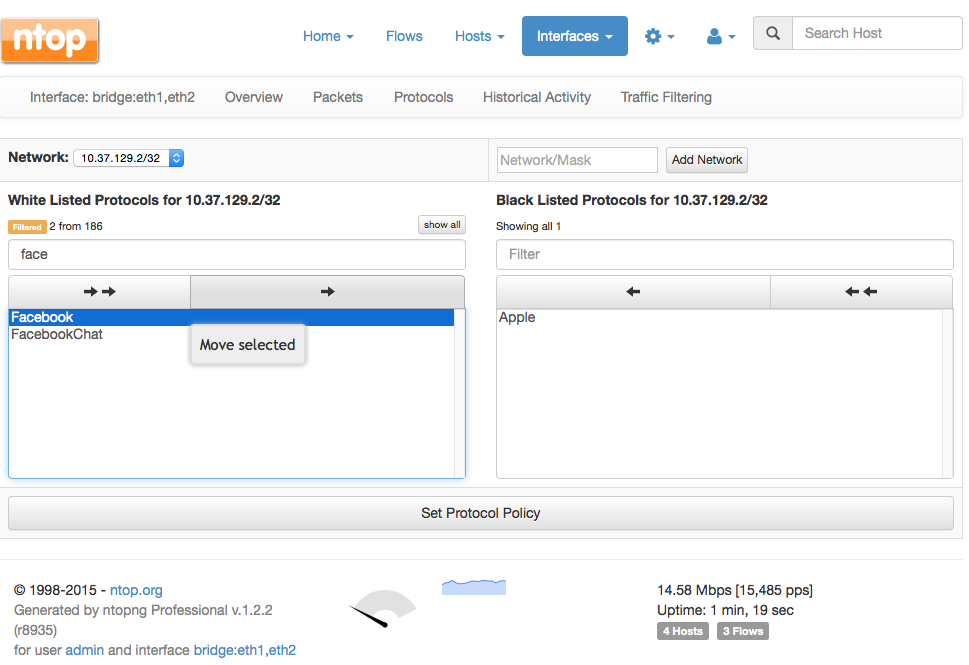The height and width of the screenshot is (665, 969).
Task: Click the blue throughput sparkline chart
Action: [474, 587]
